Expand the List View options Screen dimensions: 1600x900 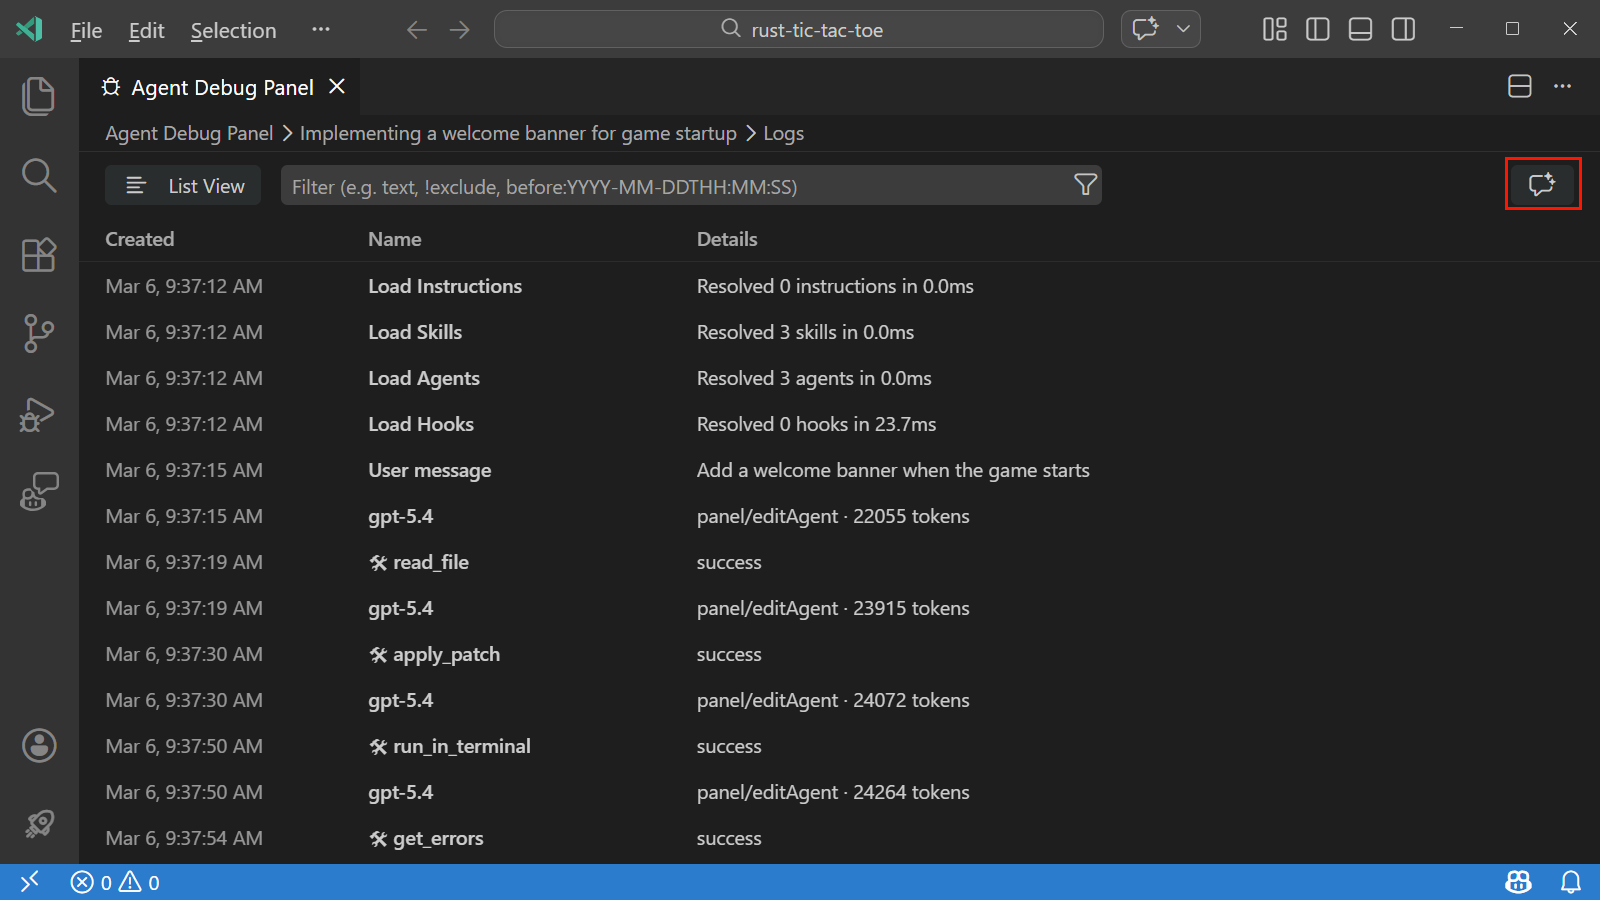pyautogui.click(x=183, y=185)
